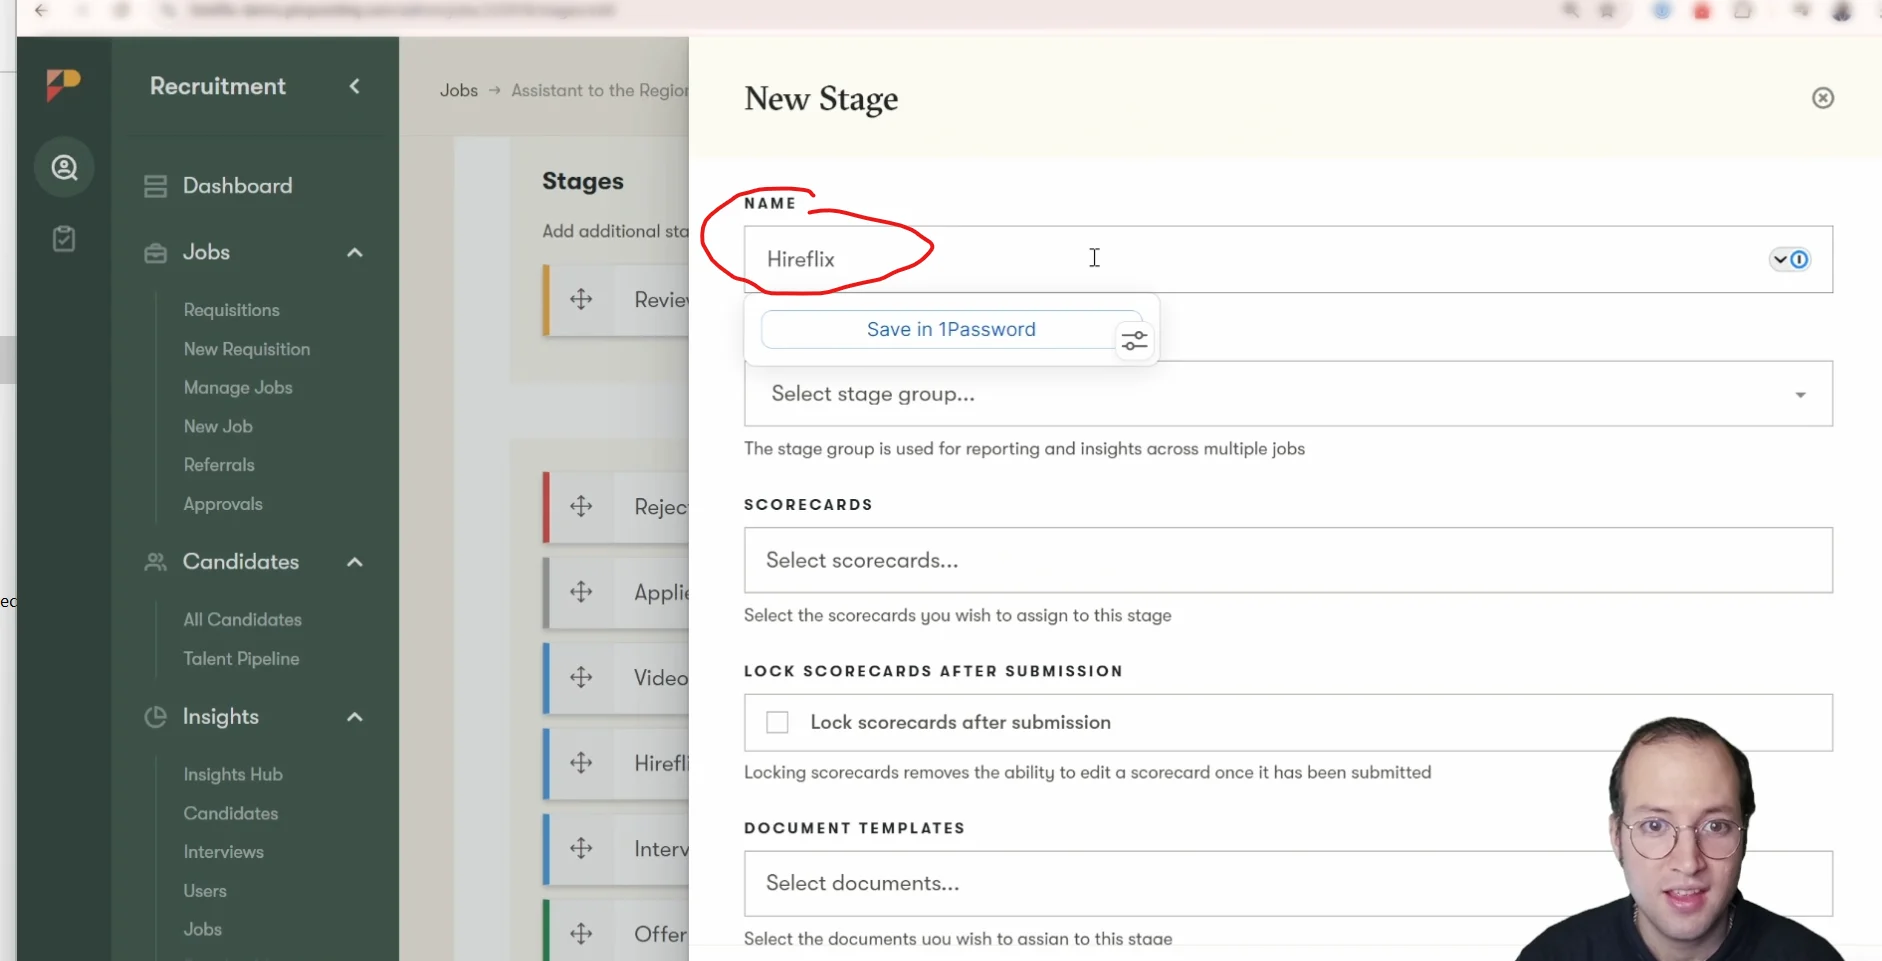1882x961 pixels.
Task: Open Interviews under Insights
Action: point(223,852)
